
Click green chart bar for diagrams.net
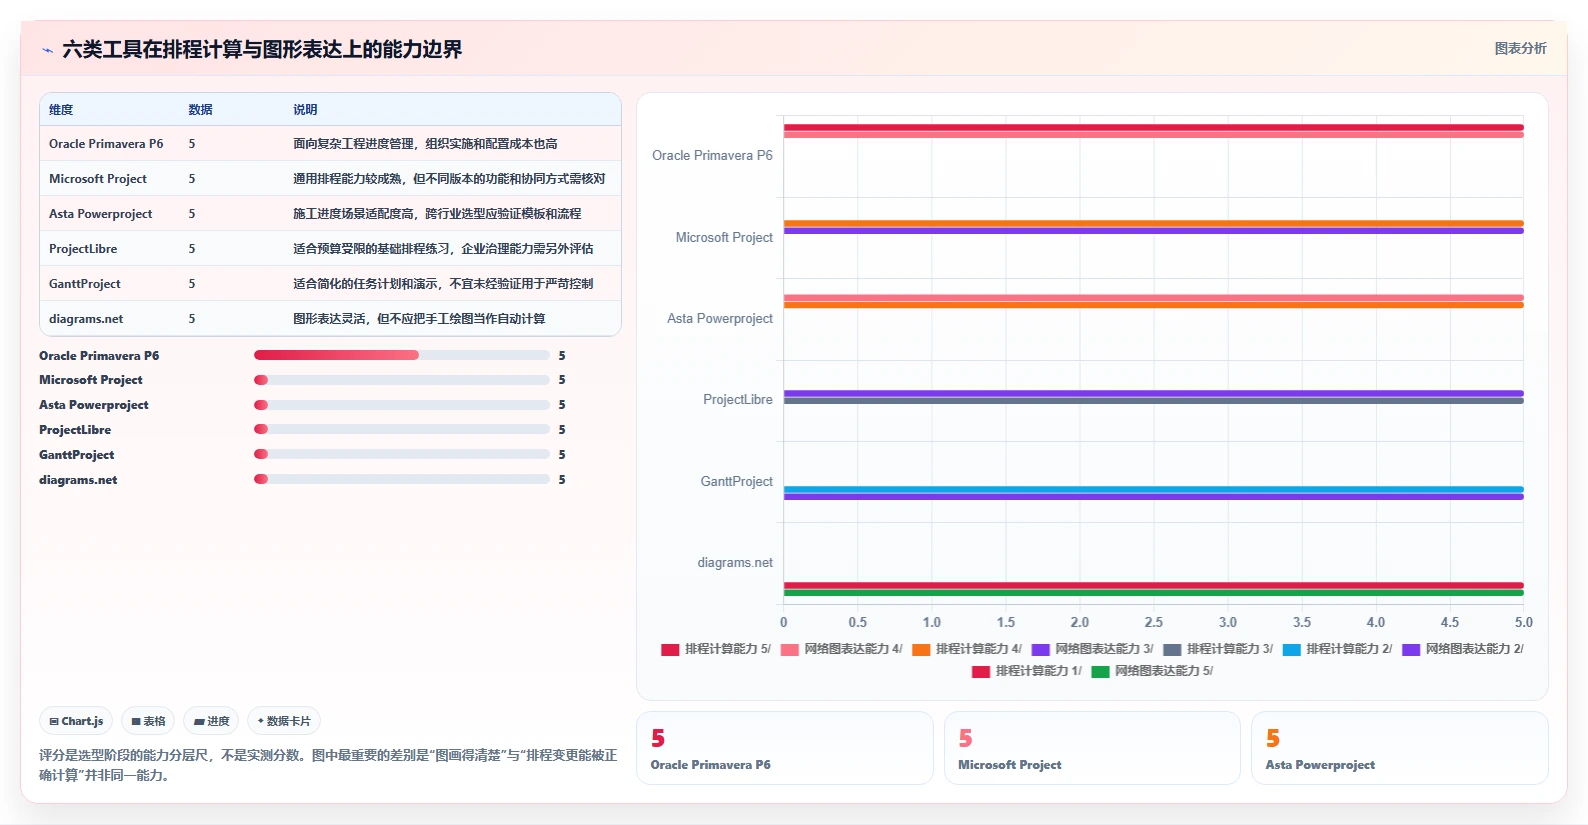point(1153,593)
